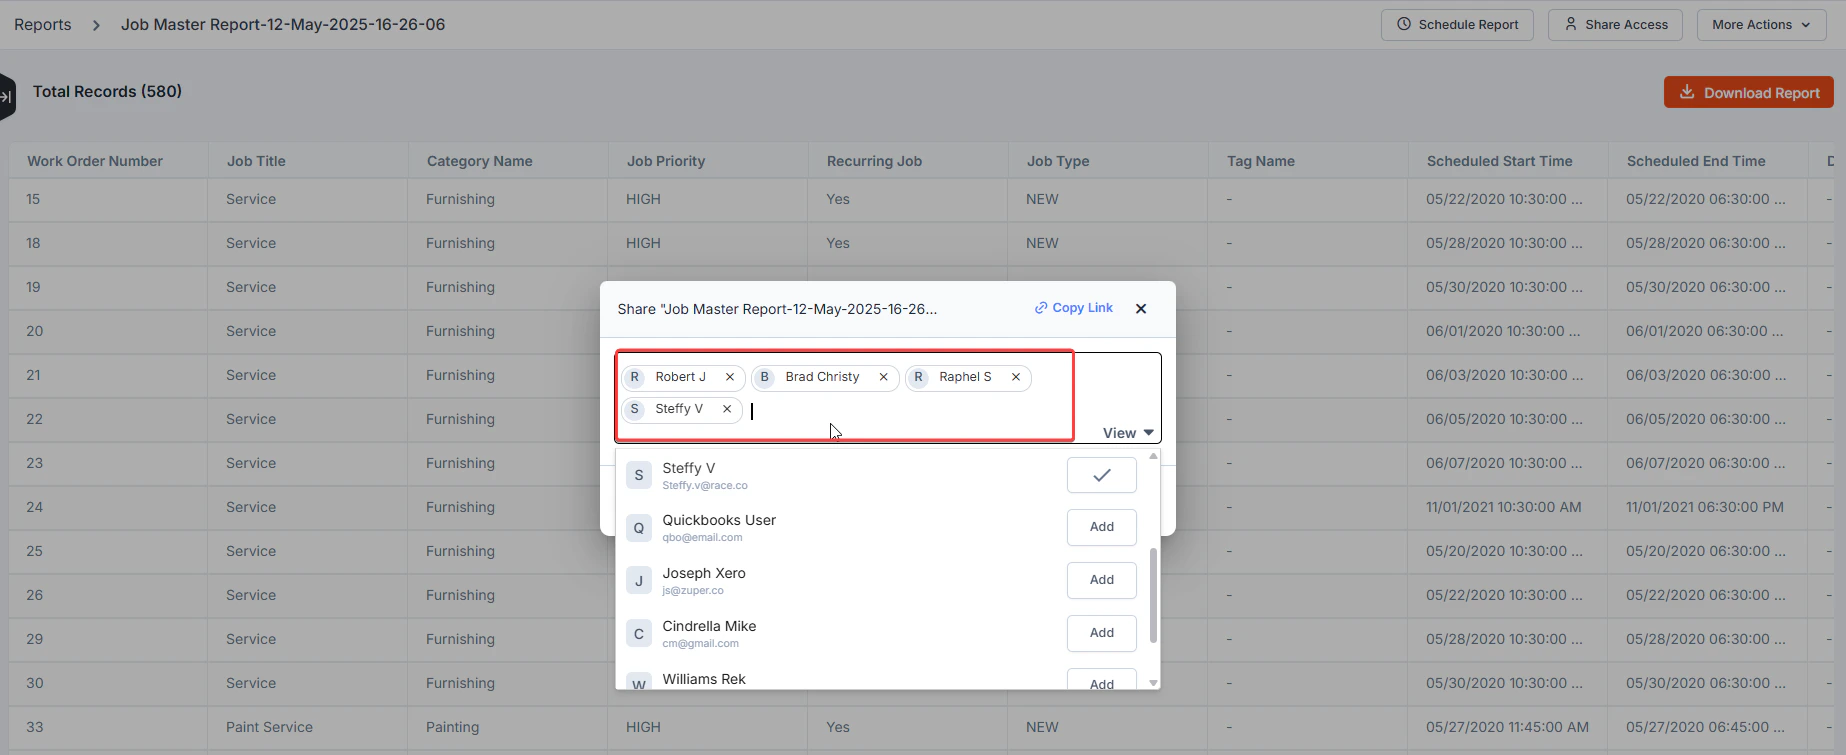The image size is (1846, 755).
Task: Select Cindrella Mike name in list
Action: pos(709,626)
